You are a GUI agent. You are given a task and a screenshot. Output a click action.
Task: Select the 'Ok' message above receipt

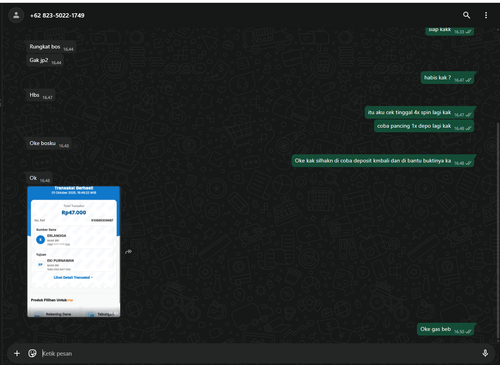39,178
